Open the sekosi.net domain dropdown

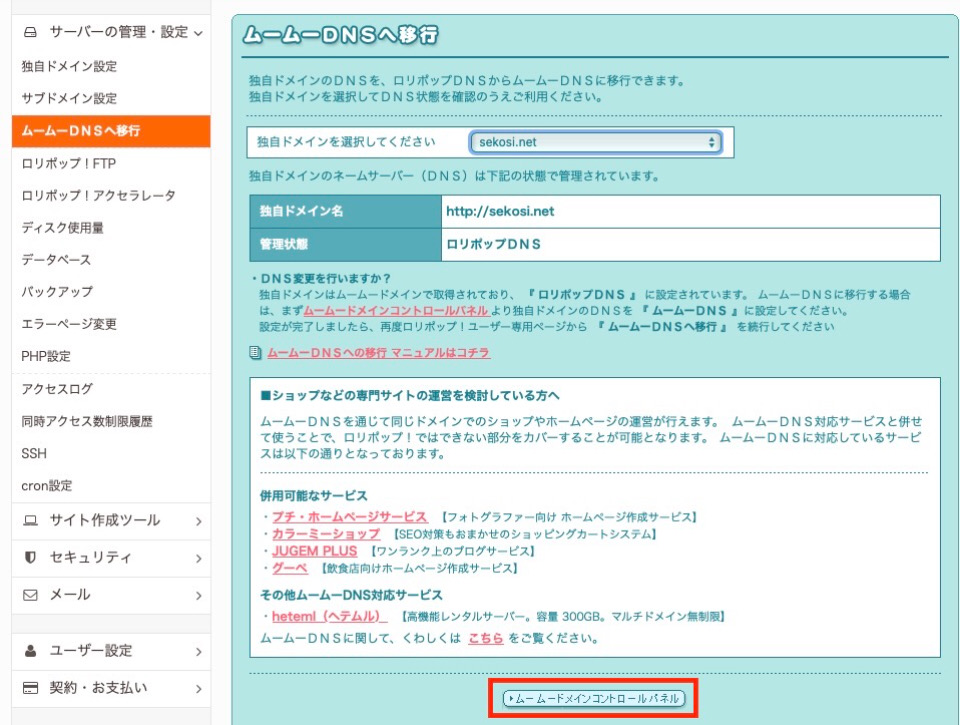(595, 142)
